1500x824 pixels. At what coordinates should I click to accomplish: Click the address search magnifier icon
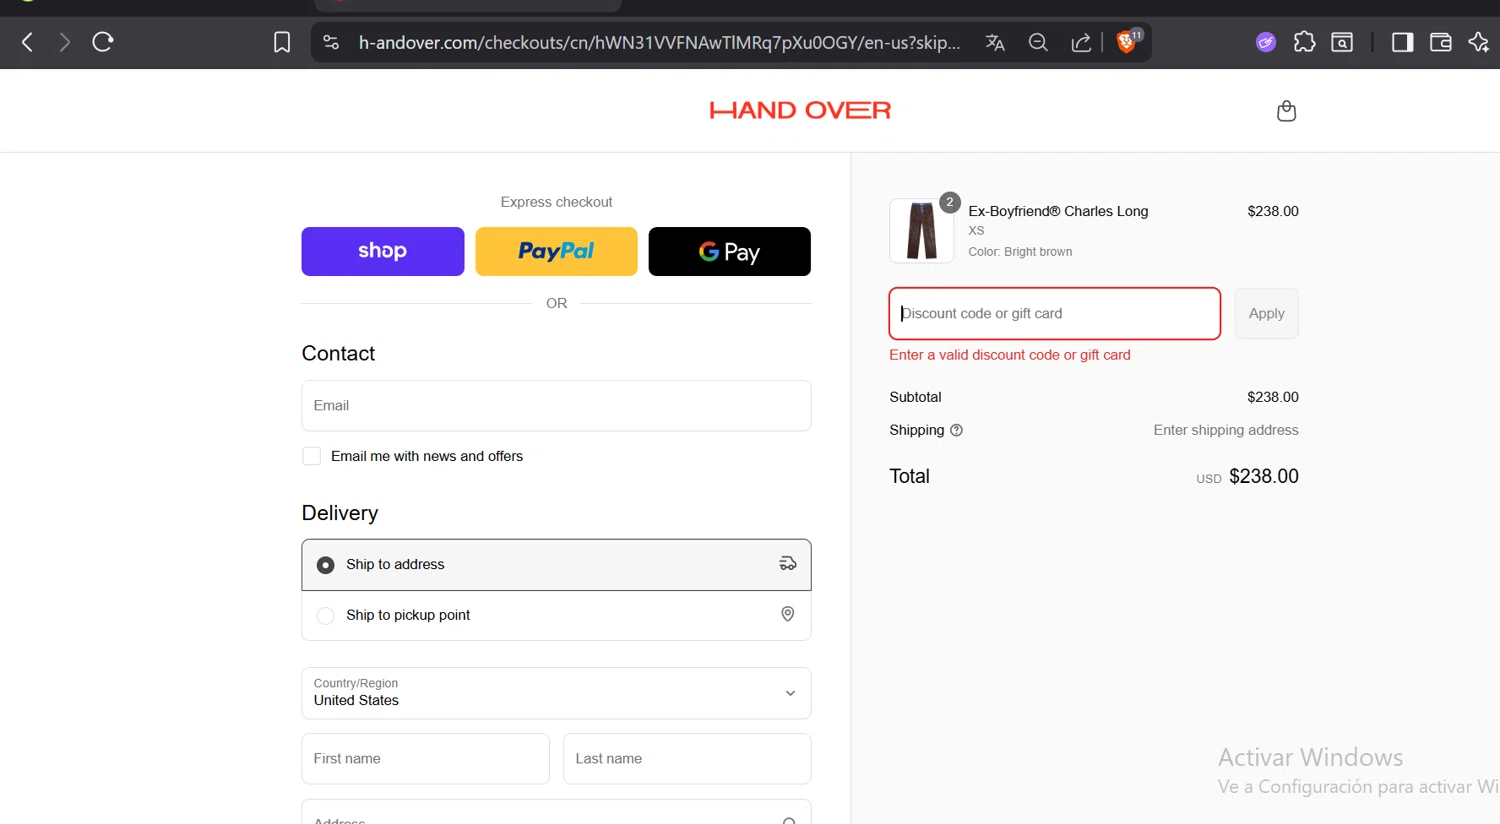[789, 820]
